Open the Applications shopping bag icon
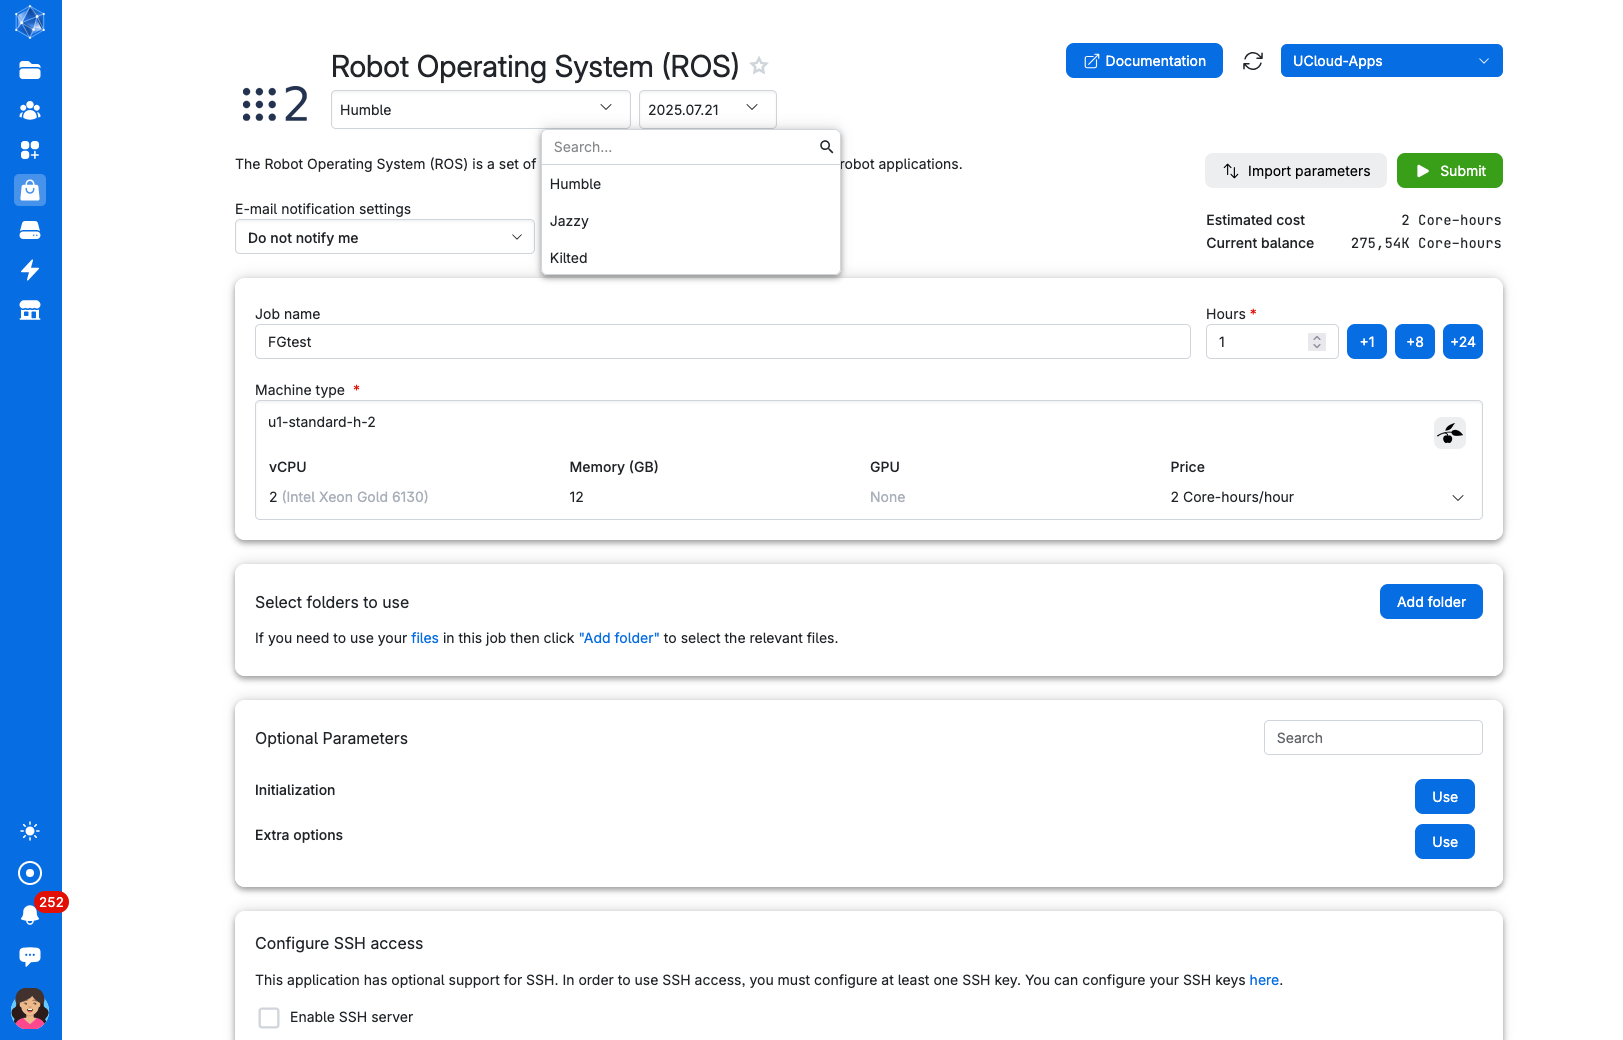The image size is (1623, 1040). pos(30,190)
